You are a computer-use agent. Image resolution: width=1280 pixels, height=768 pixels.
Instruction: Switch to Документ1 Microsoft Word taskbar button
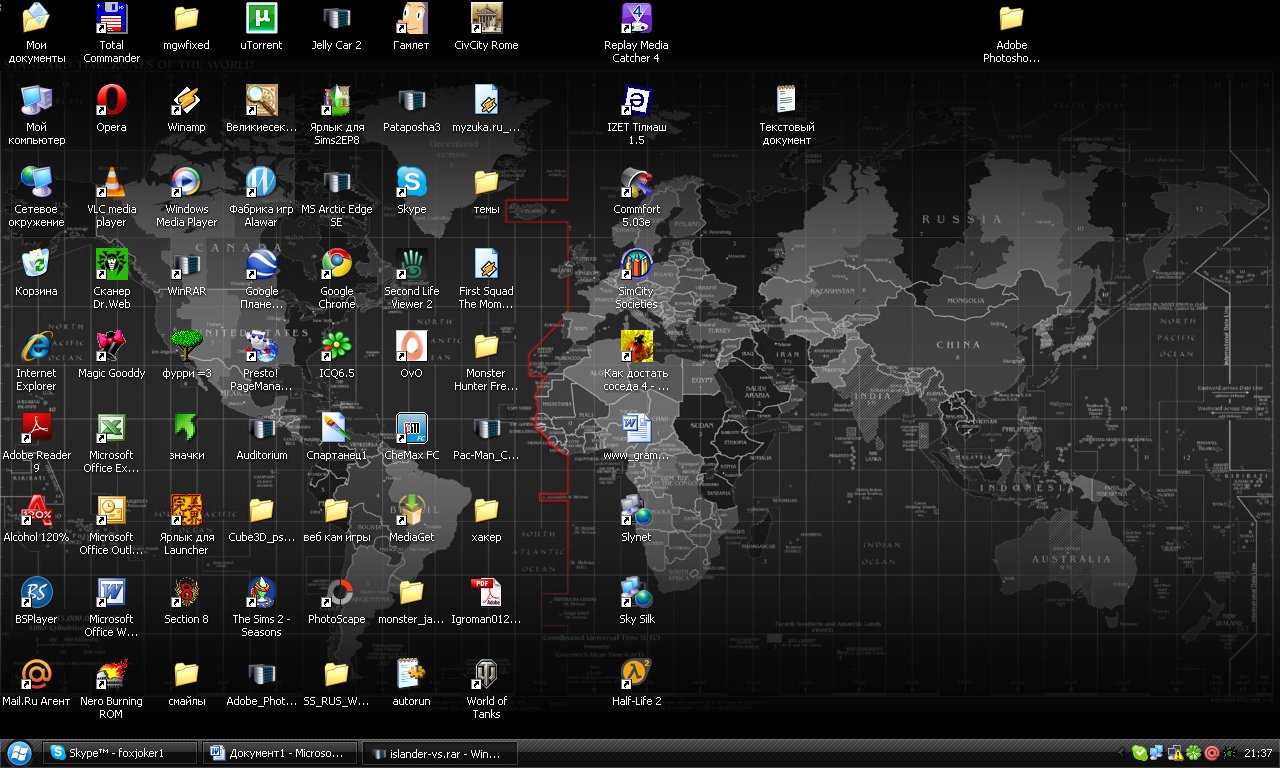[279, 753]
